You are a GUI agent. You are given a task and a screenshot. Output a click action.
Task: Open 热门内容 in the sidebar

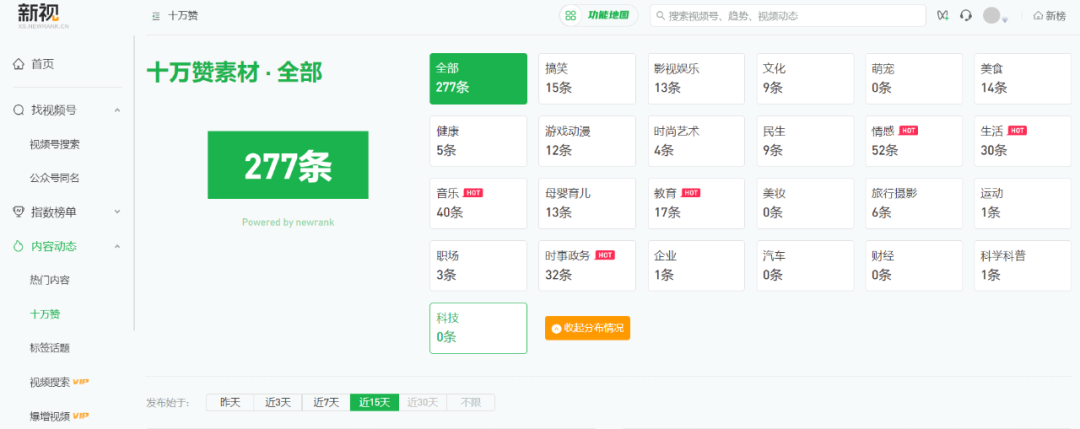[x=50, y=280]
